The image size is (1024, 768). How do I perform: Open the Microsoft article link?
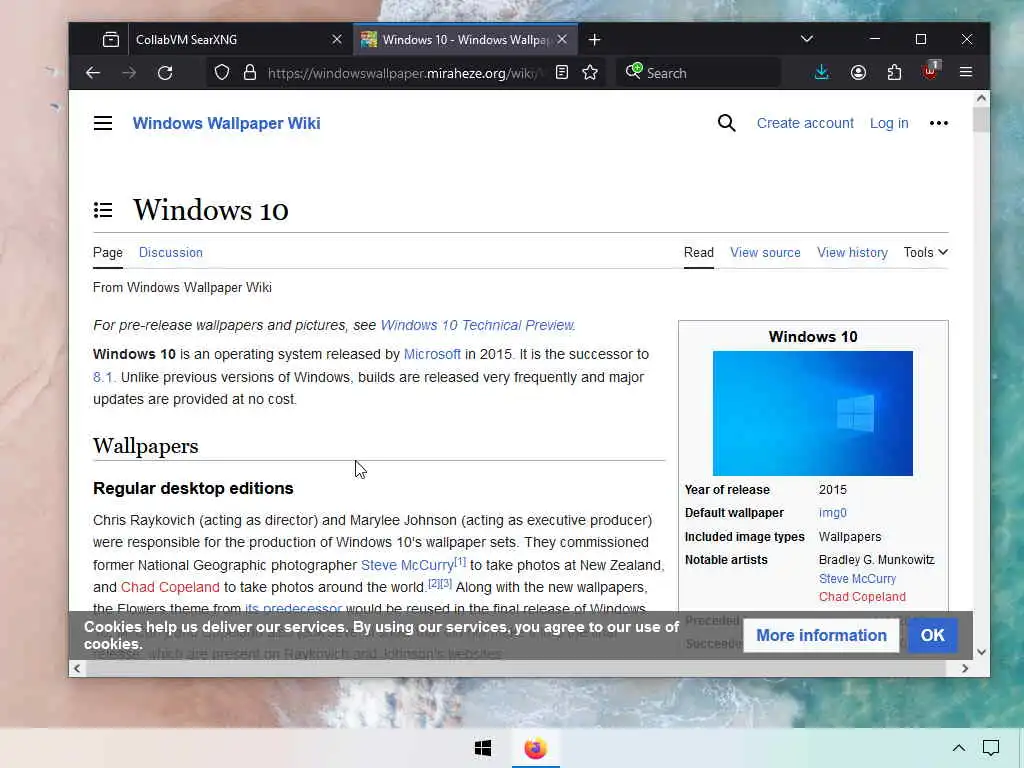(x=432, y=354)
